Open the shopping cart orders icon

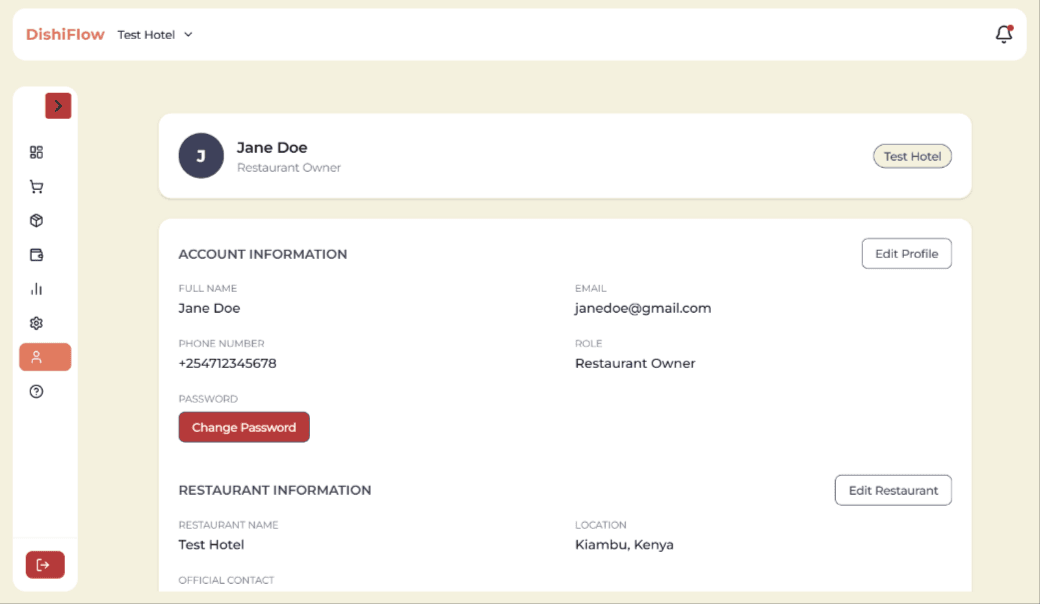[x=37, y=187]
